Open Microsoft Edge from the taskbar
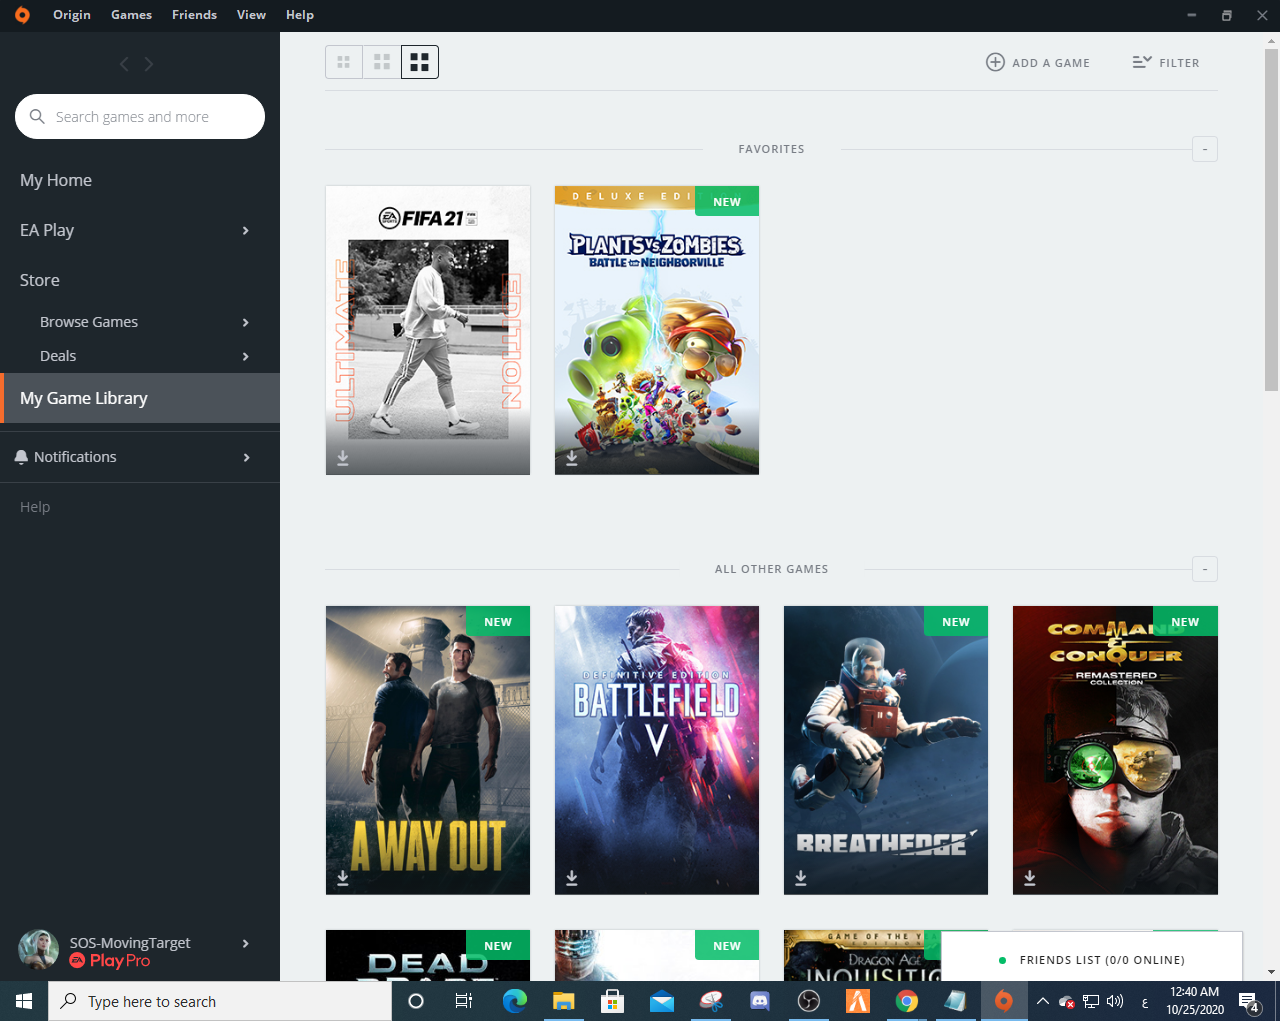 tap(515, 1001)
